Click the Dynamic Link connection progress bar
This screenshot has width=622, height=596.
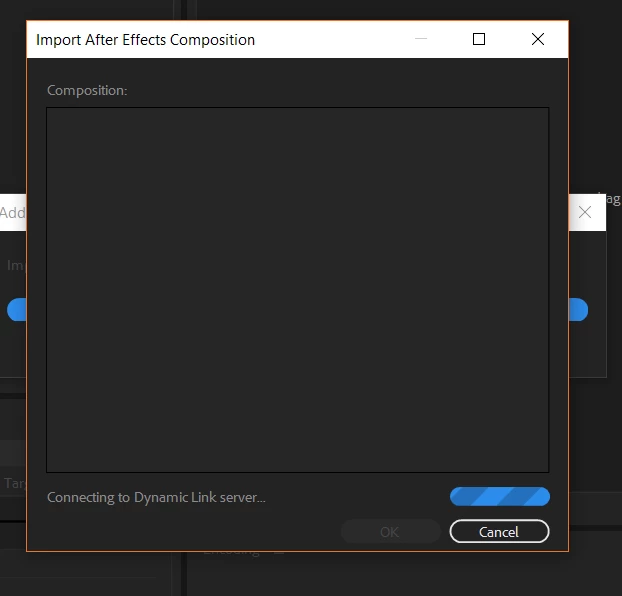(x=500, y=496)
